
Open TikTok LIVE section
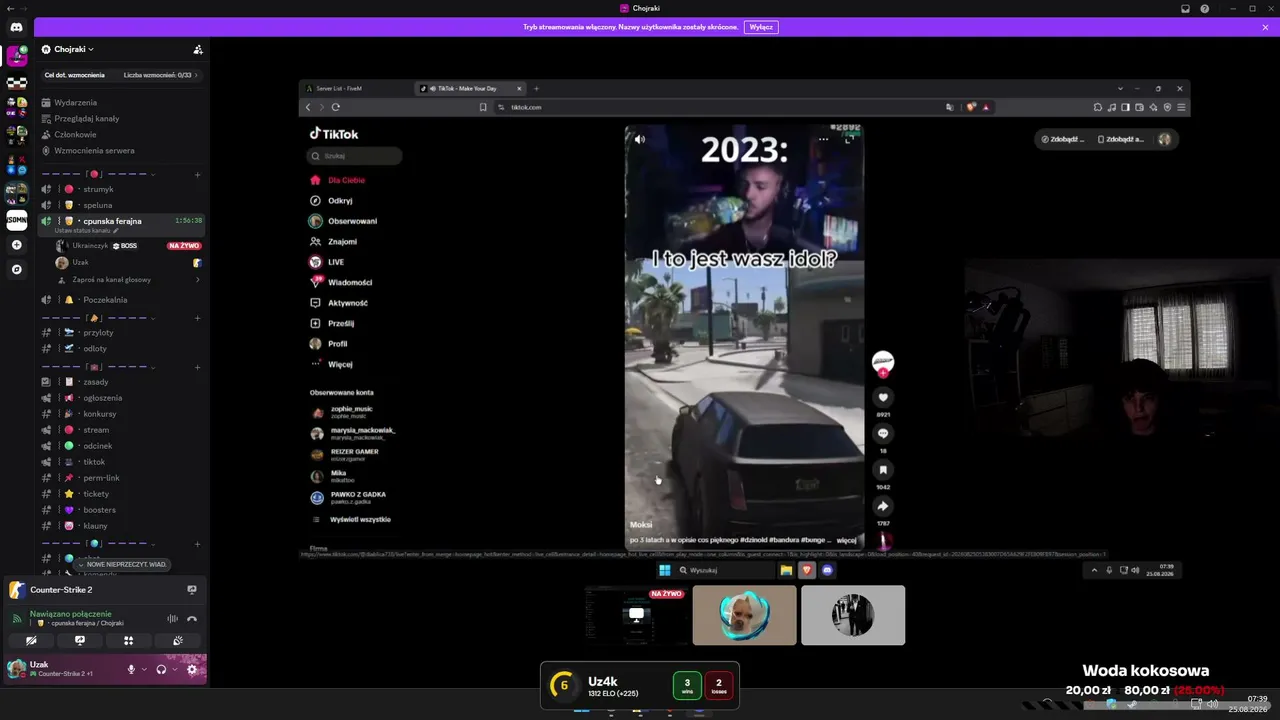(x=336, y=262)
